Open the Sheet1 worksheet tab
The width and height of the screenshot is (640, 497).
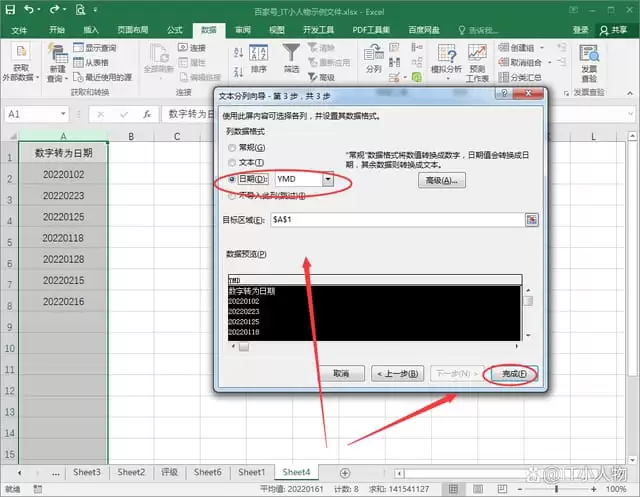point(251,472)
